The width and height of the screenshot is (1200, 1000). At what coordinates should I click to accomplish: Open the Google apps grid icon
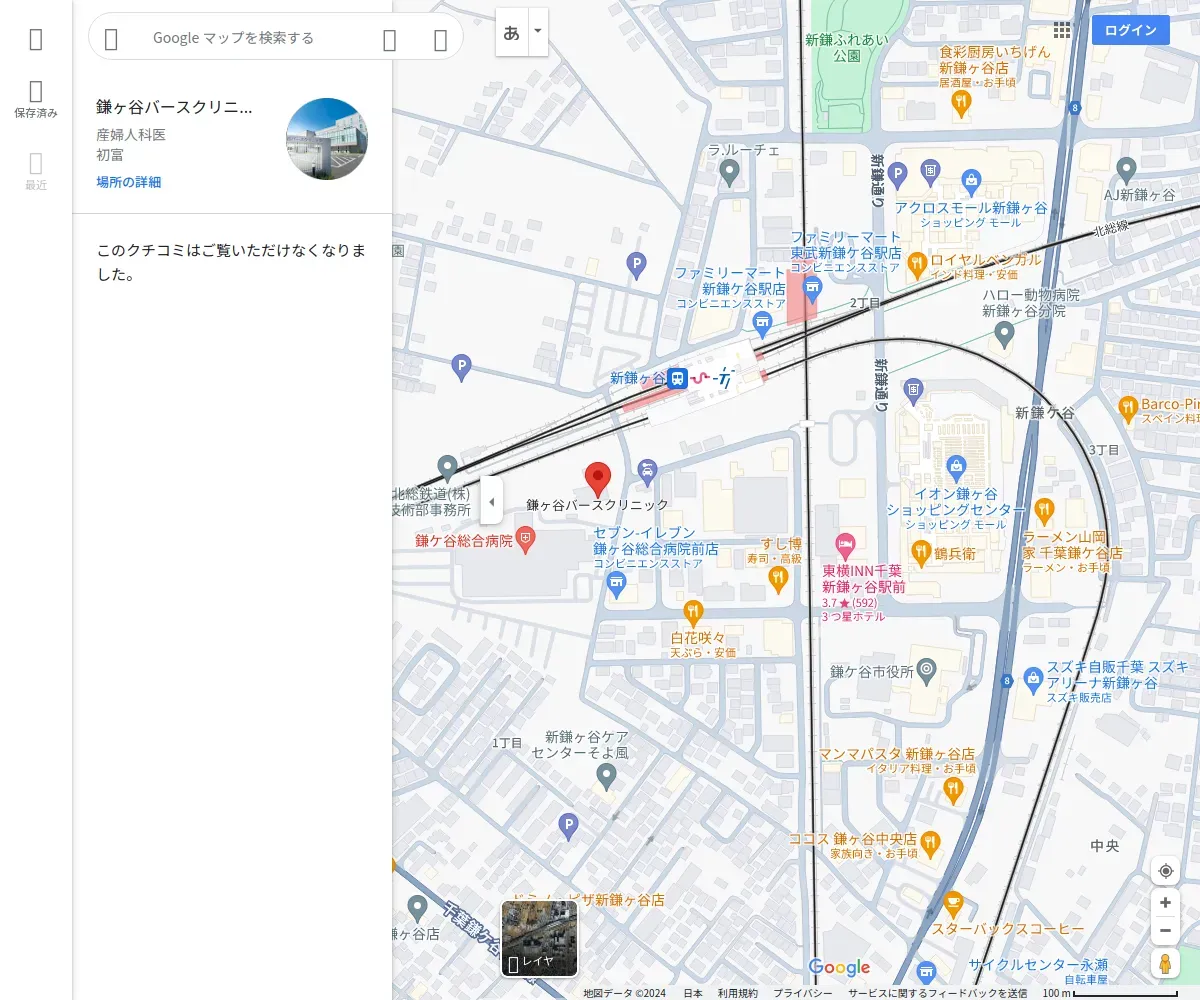[x=1062, y=31]
